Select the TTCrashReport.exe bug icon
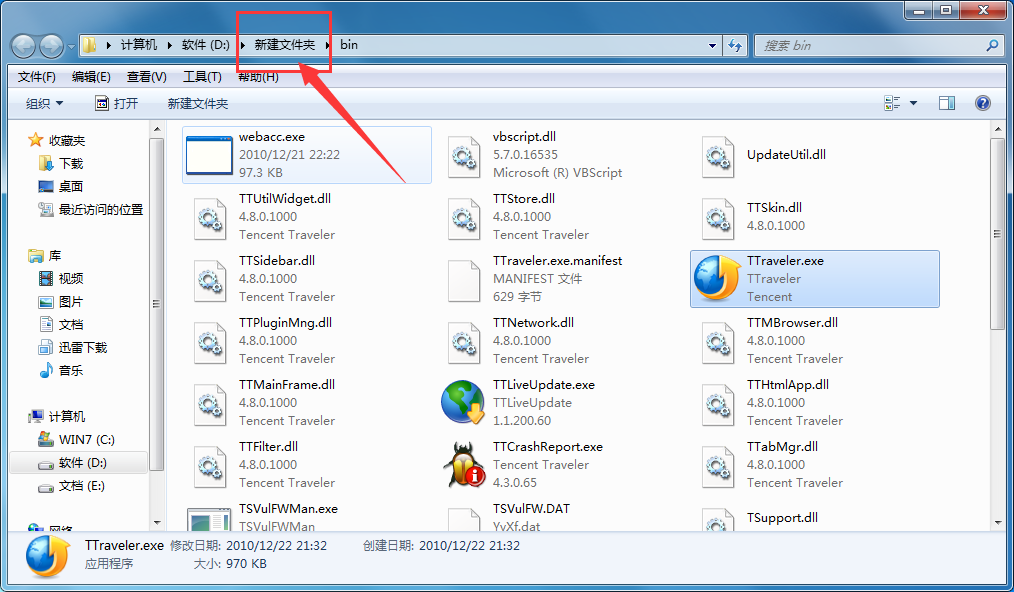This screenshot has height=592, width=1014. pyautogui.click(x=463, y=465)
